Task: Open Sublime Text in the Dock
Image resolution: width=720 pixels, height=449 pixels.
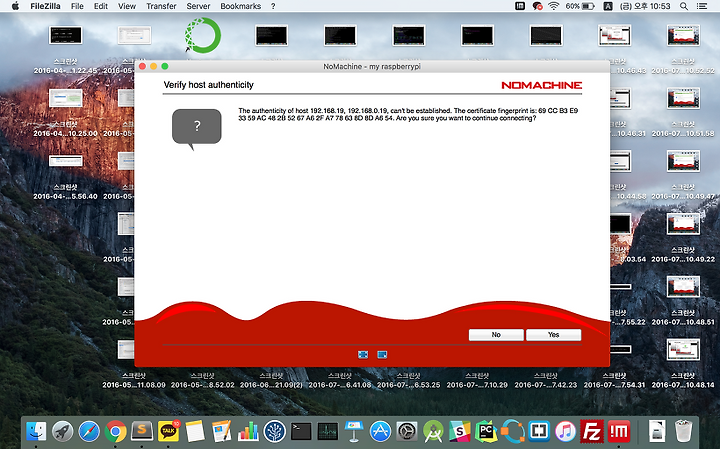Action: [x=142, y=431]
